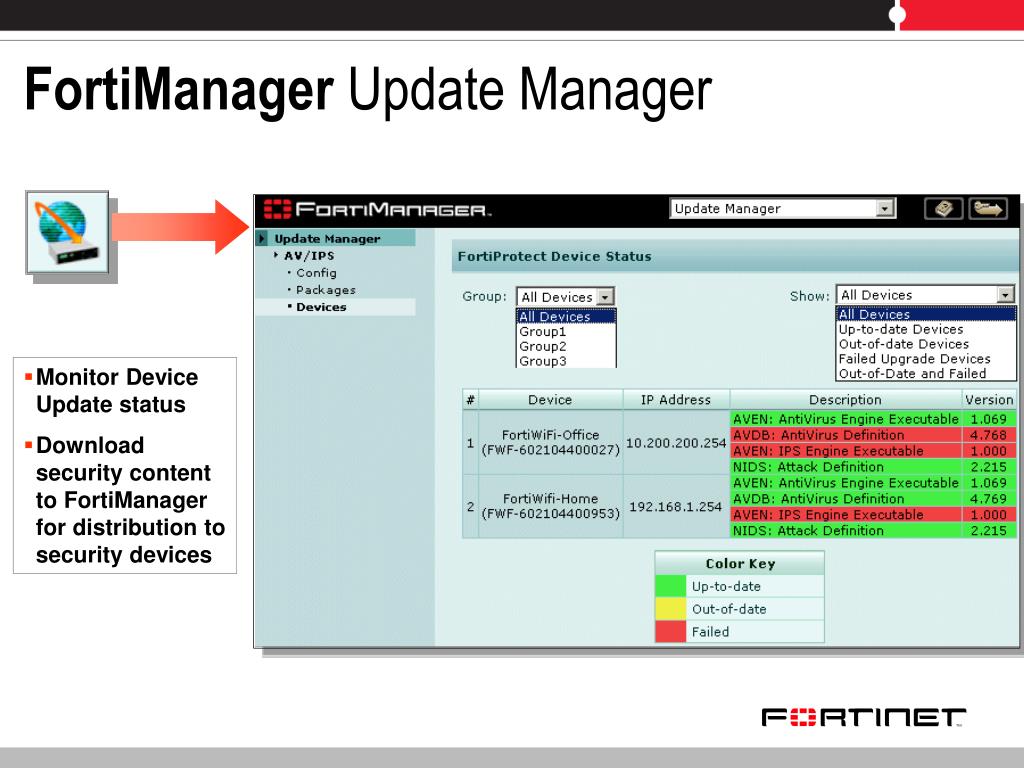Click the book help icon in header
This screenshot has width=1024, height=768.
coord(944,209)
